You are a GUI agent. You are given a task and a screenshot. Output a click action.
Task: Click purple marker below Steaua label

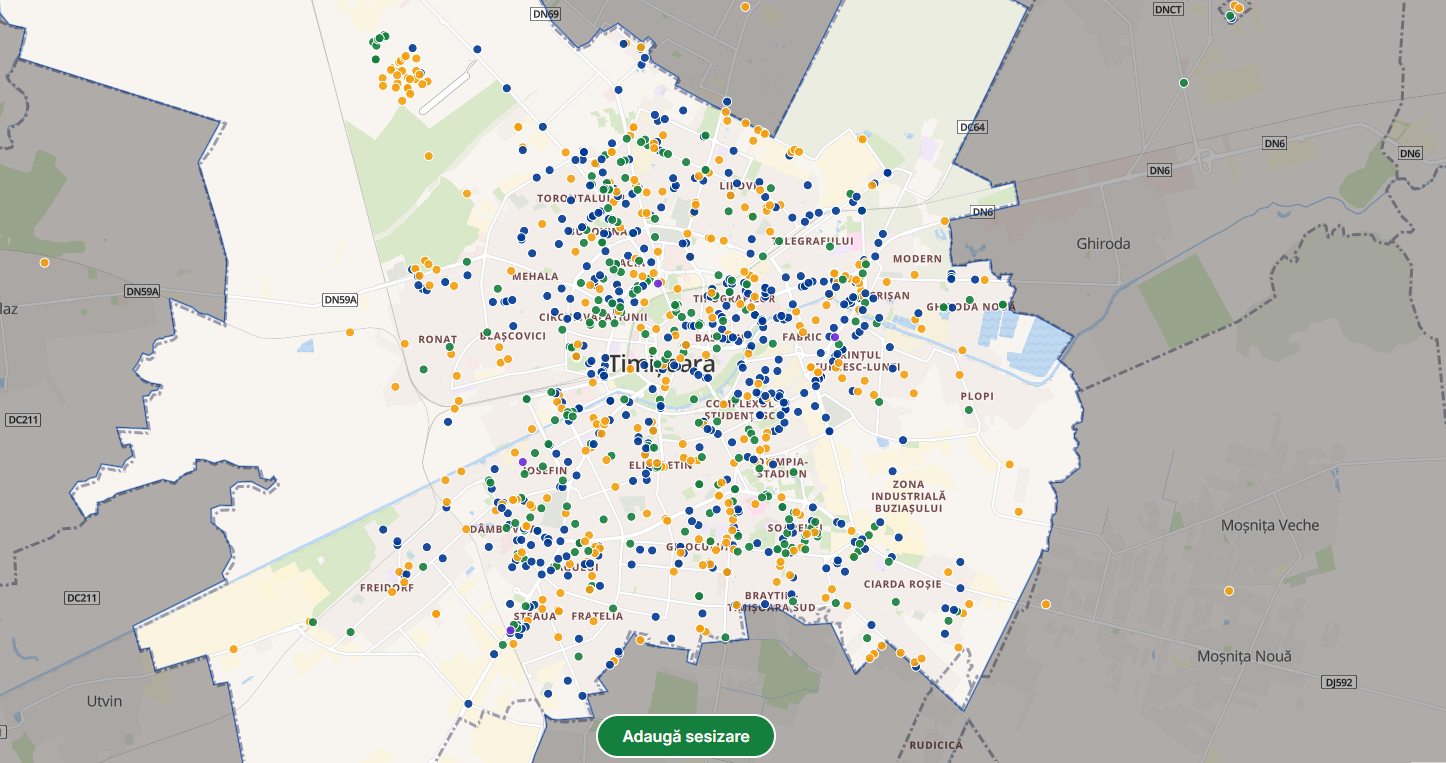(x=511, y=631)
